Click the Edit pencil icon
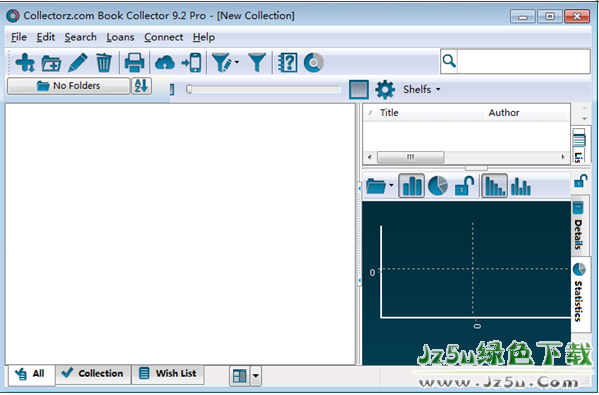This screenshot has height=395, width=599. (x=78, y=63)
